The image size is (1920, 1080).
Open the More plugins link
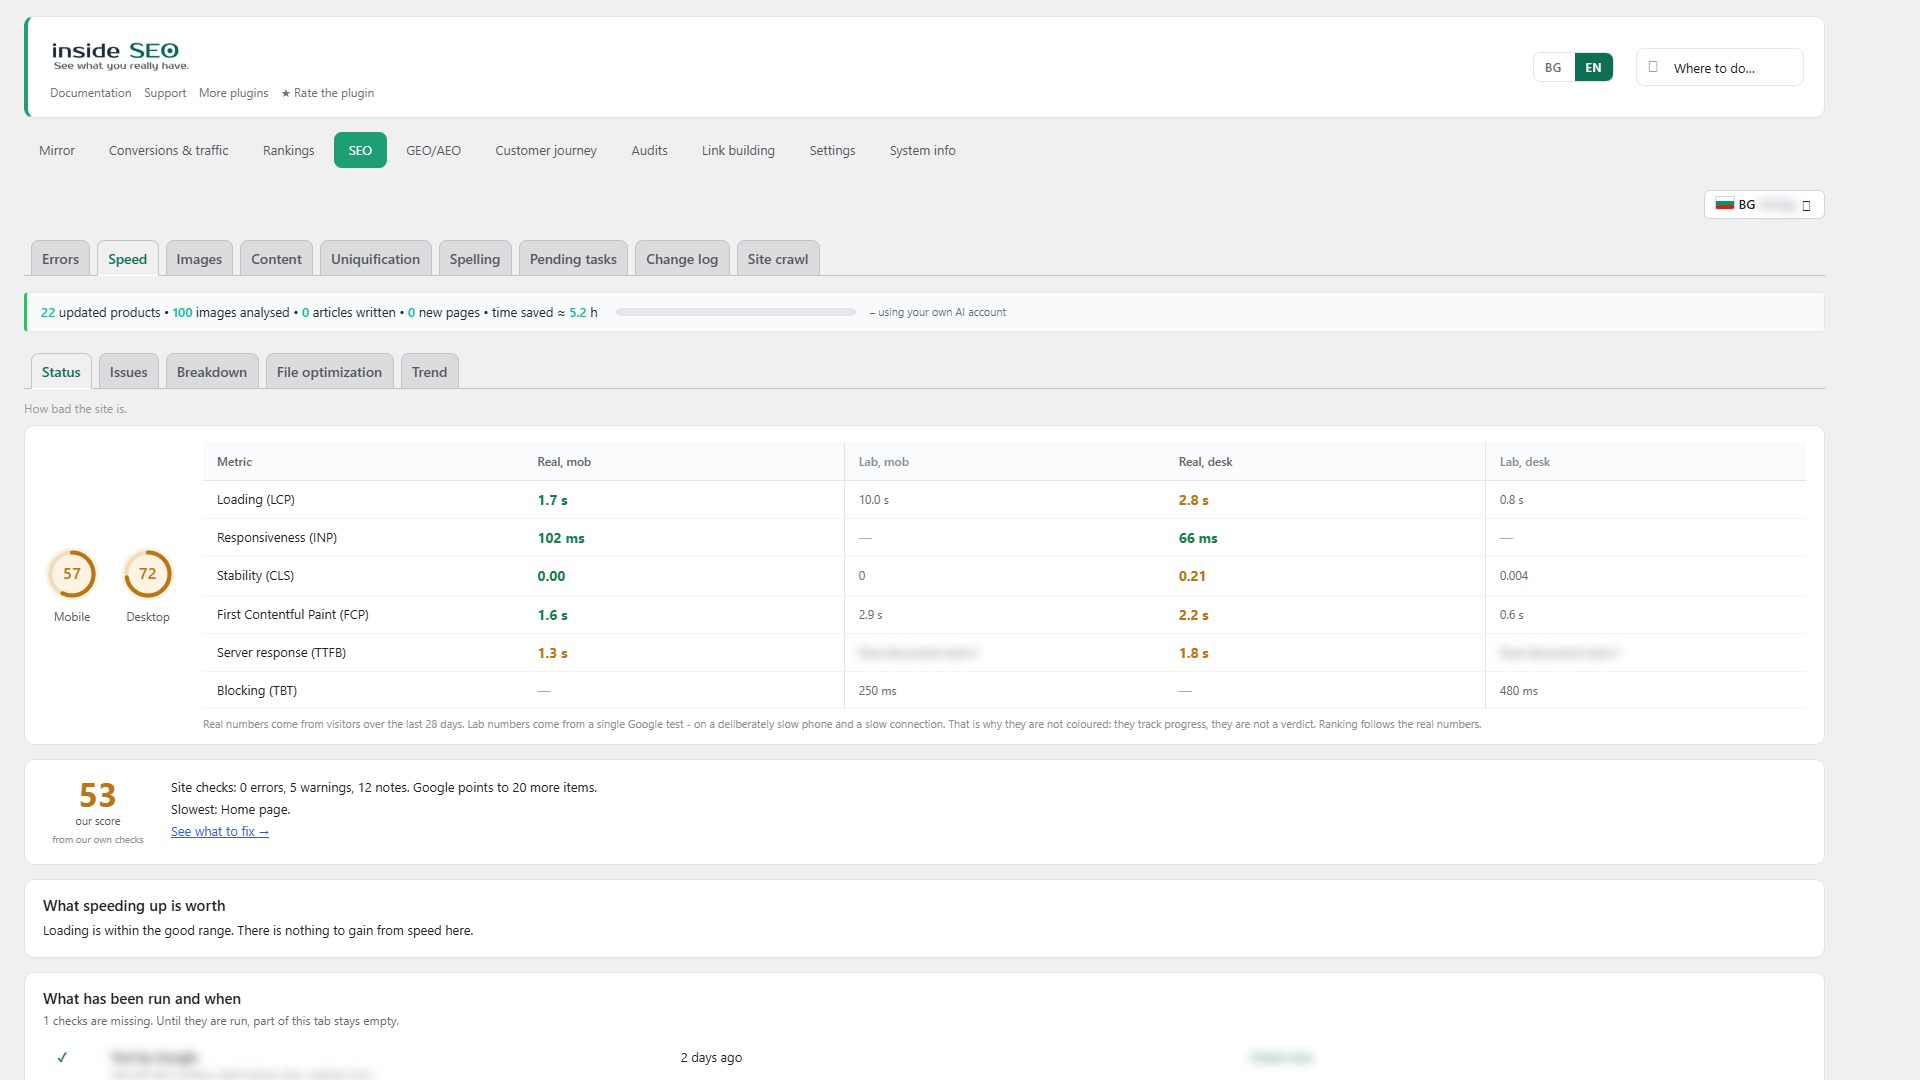tap(233, 93)
